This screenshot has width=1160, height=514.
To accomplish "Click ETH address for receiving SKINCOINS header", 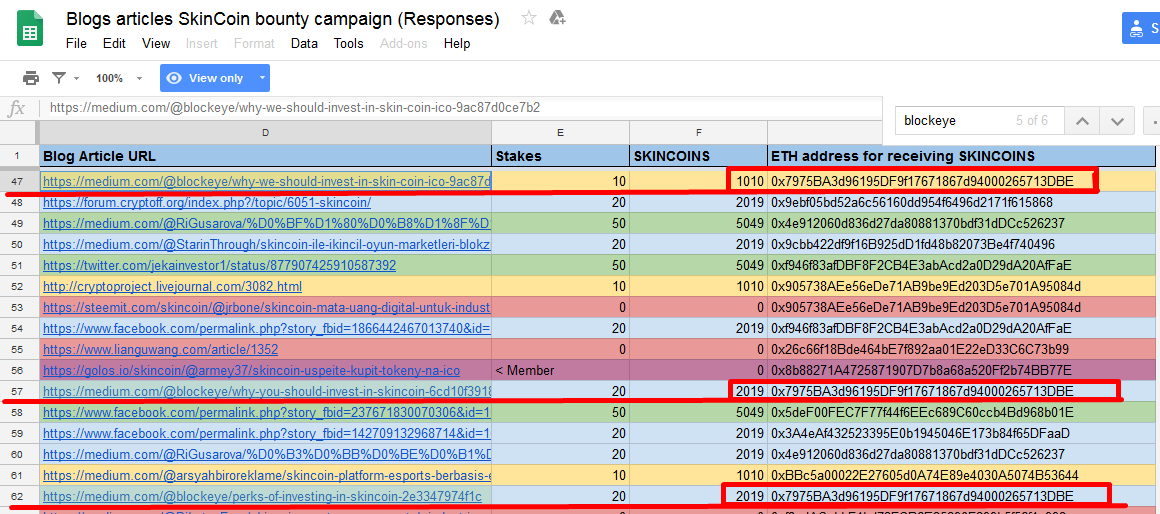I will pyautogui.click(x=962, y=156).
